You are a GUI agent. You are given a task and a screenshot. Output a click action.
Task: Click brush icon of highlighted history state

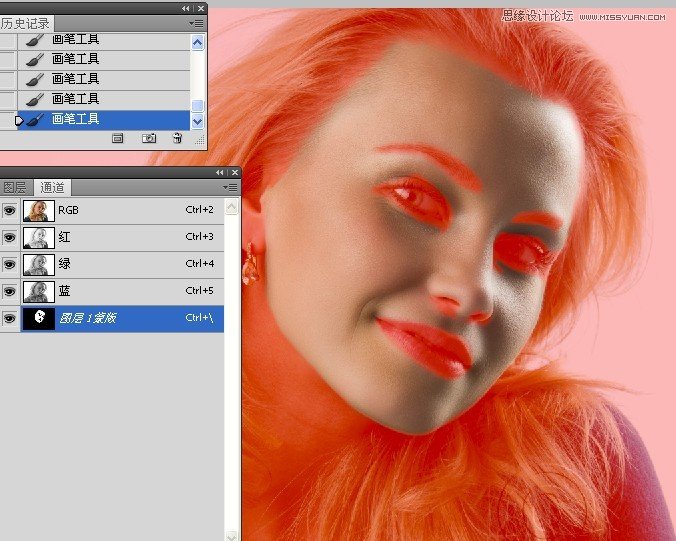(35, 119)
